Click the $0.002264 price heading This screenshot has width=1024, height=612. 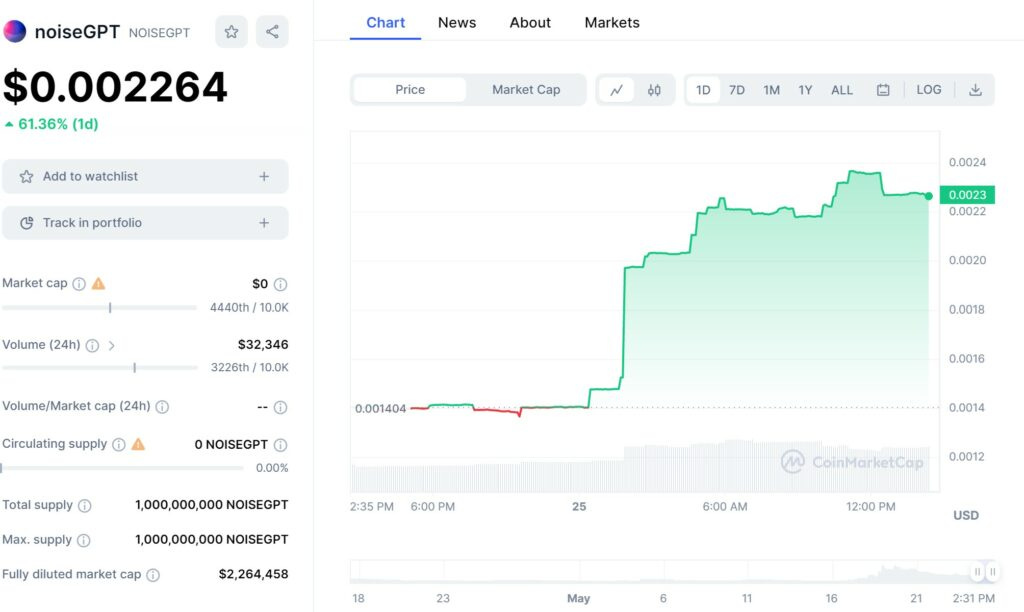[115, 87]
